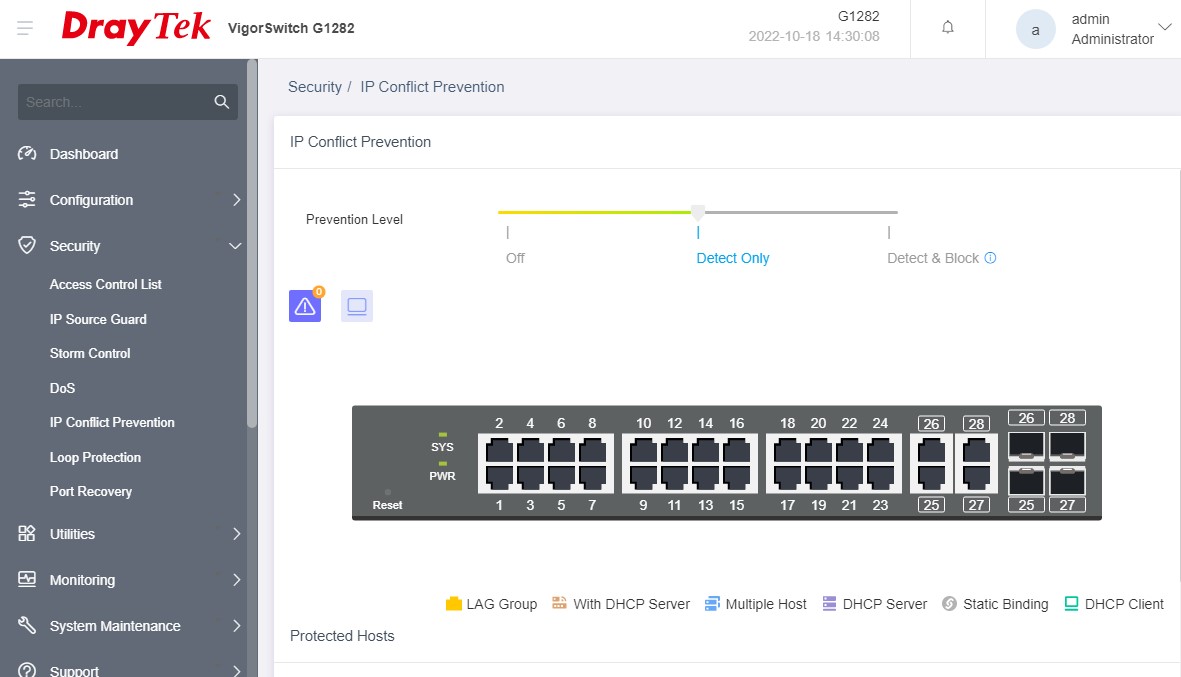Image resolution: width=1181 pixels, height=677 pixels.
Task: Go to Storm Control page
Action: (90, 353)
